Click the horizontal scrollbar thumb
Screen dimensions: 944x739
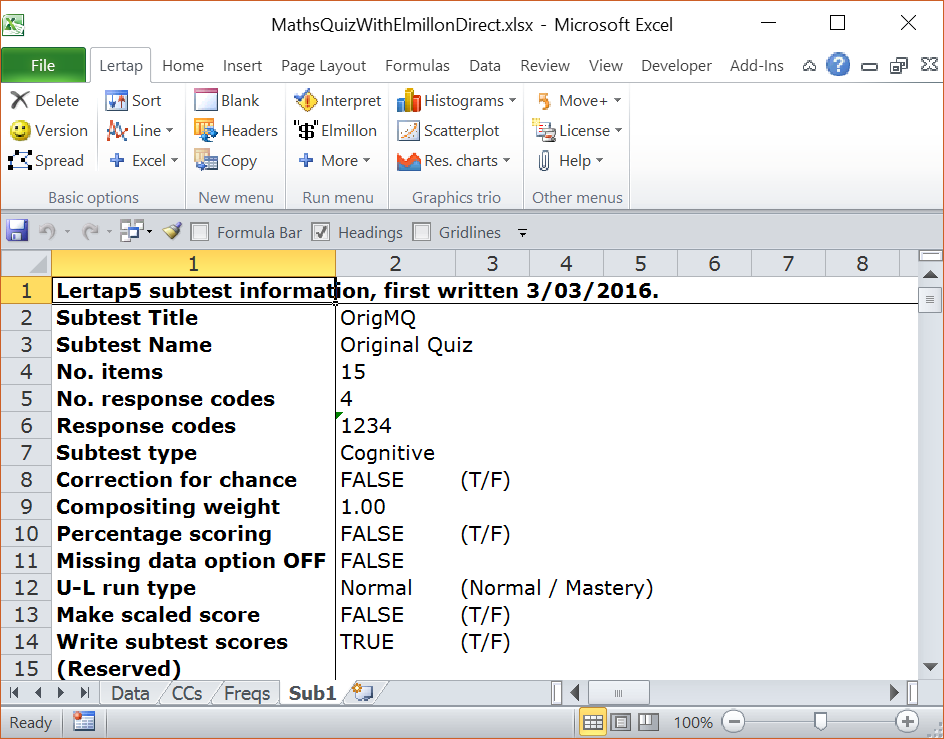point(618,693)
